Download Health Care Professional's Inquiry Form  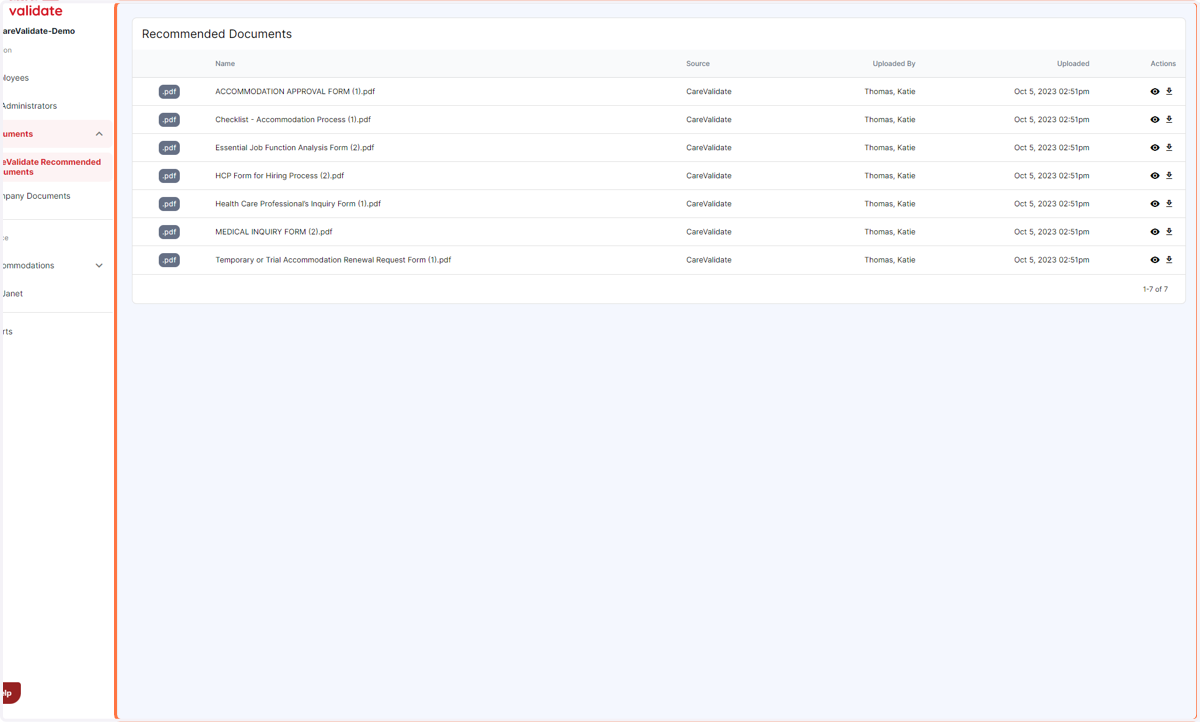pyautogui.click(x=1169, y=204)
